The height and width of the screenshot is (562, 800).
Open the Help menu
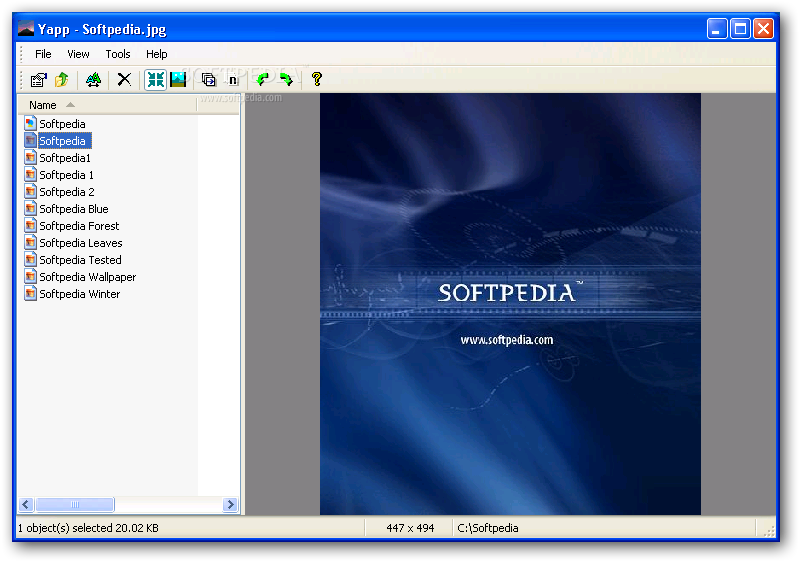(x=157, y=54)
